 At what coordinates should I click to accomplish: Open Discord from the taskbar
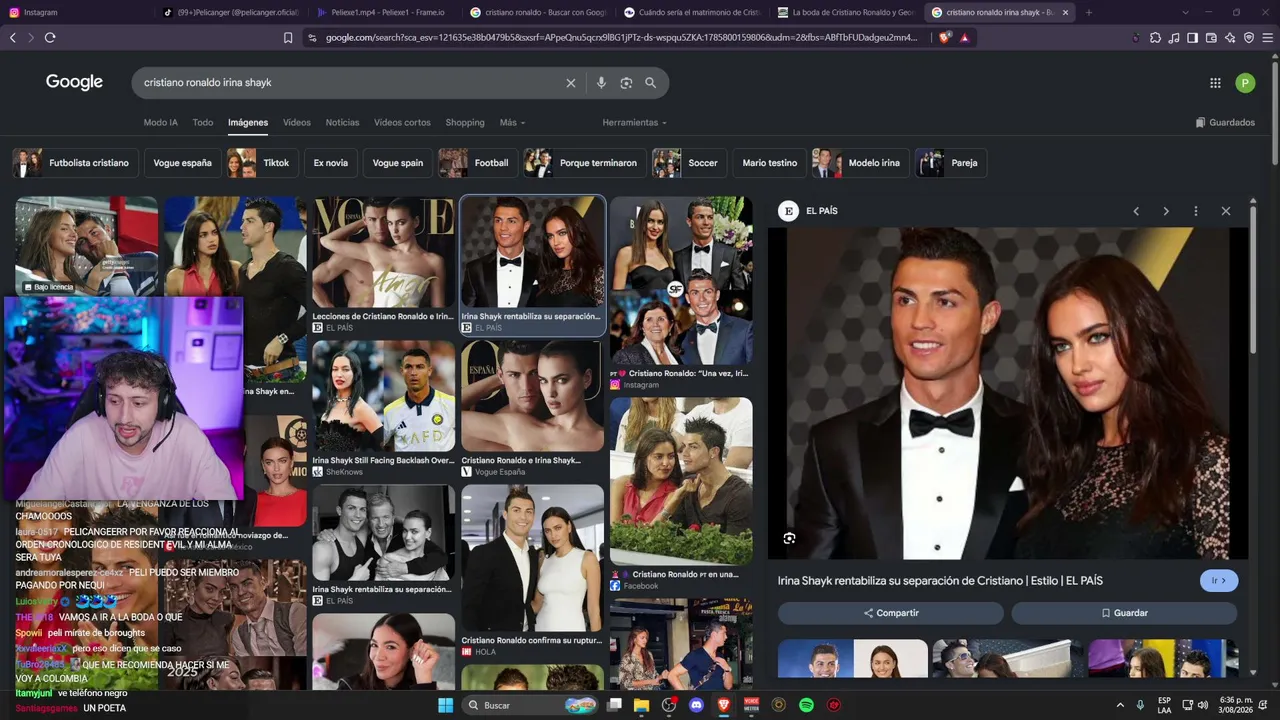[x=696, y=705]
